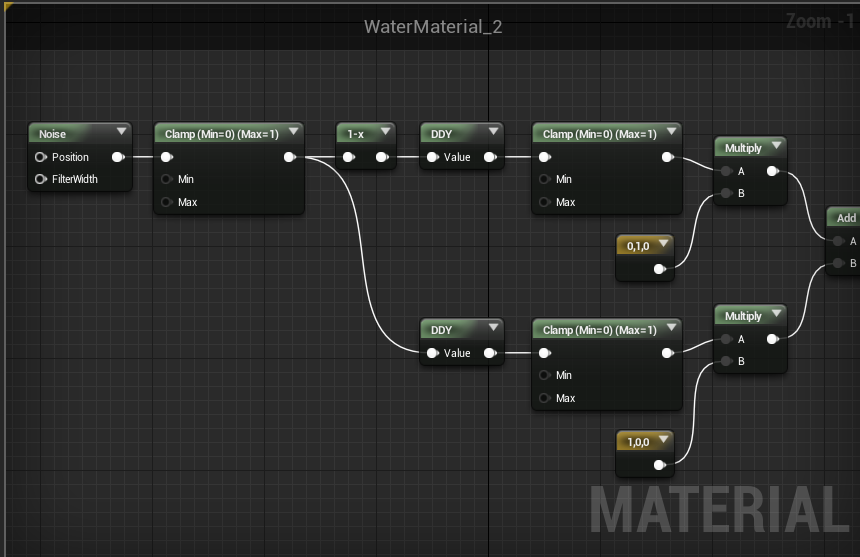
Task: Click the 0,1,0 constant output pin
Action: pyautogui.click(x=660, y=269)
